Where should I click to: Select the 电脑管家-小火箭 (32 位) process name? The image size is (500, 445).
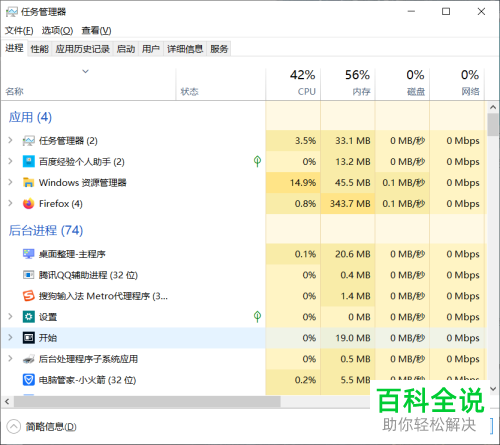pyautogui.click(x=87, y=380)
